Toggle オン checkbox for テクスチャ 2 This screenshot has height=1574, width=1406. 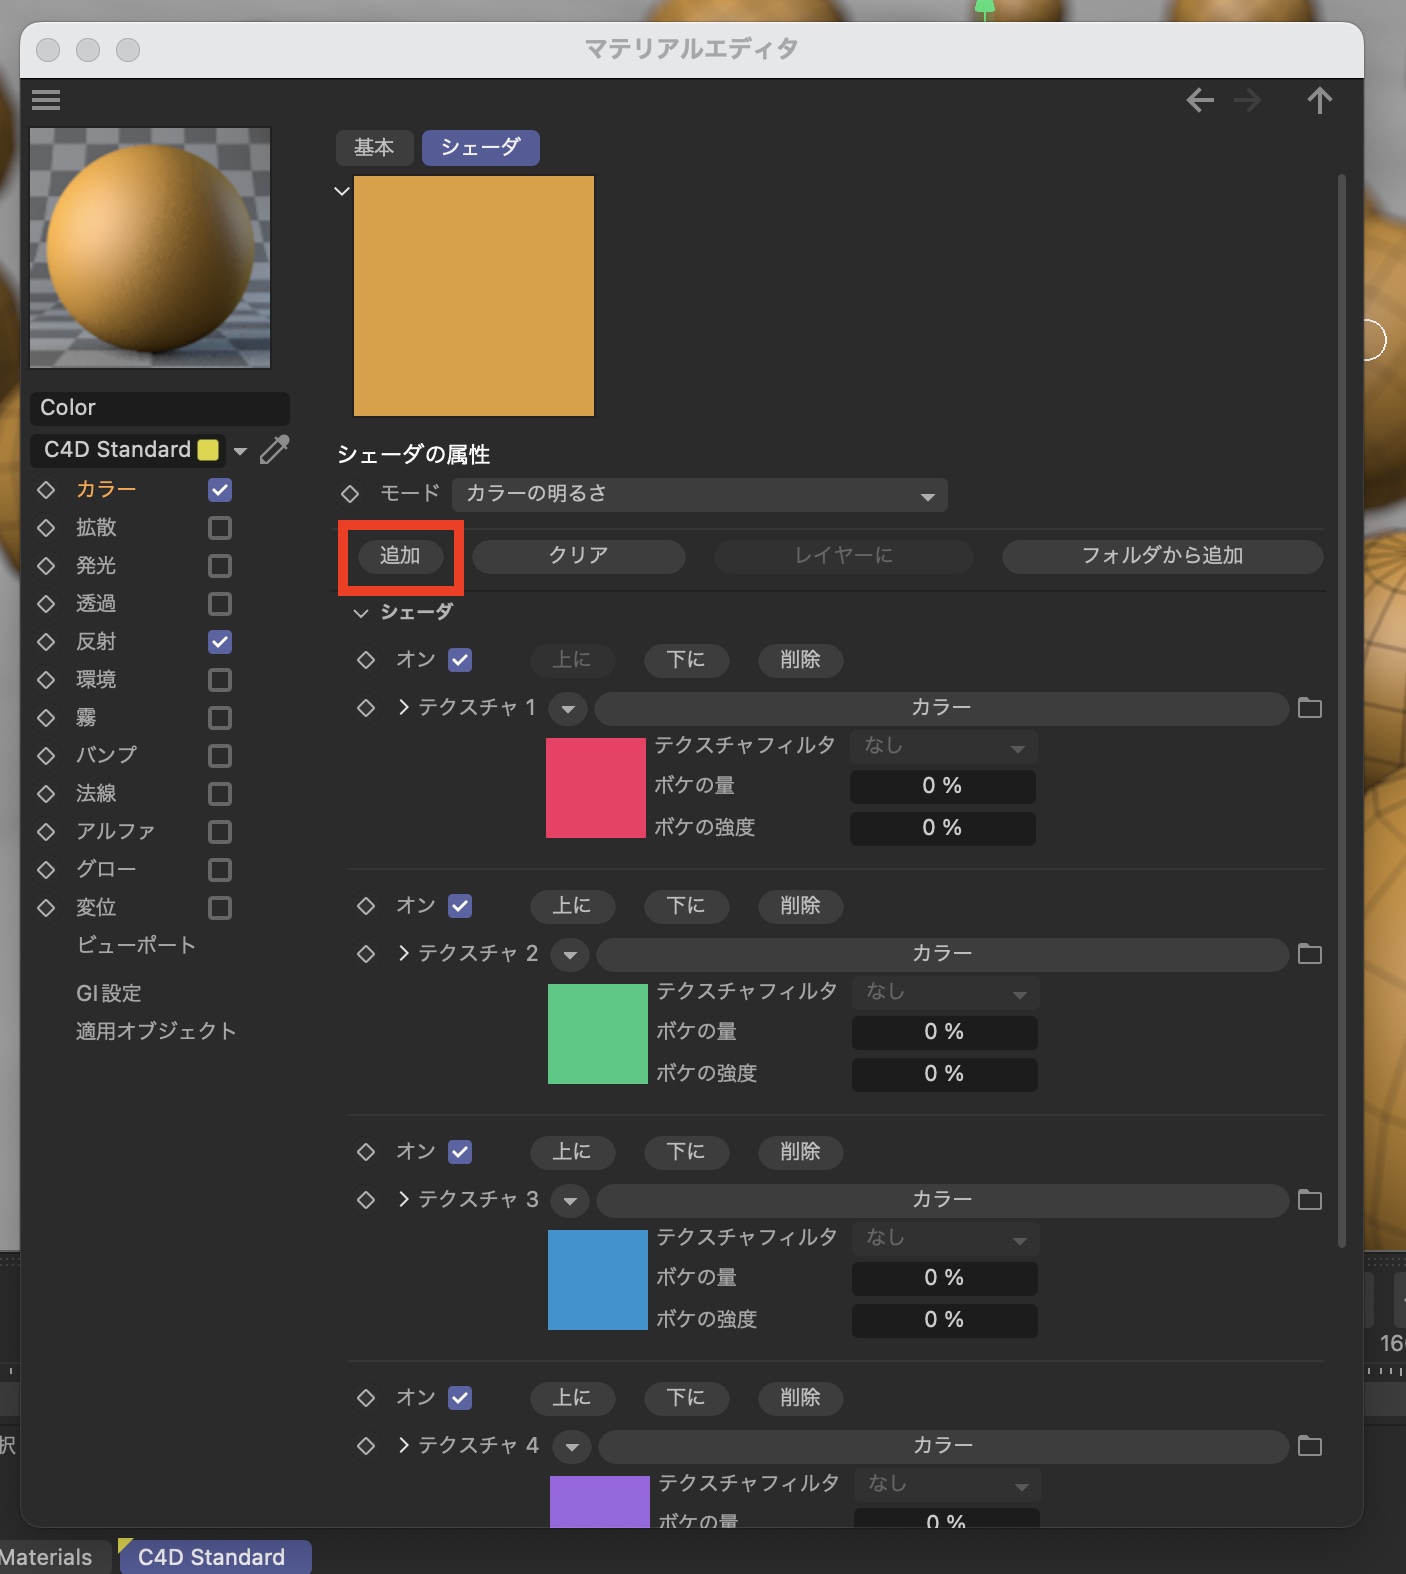click(x=460, y=906)
